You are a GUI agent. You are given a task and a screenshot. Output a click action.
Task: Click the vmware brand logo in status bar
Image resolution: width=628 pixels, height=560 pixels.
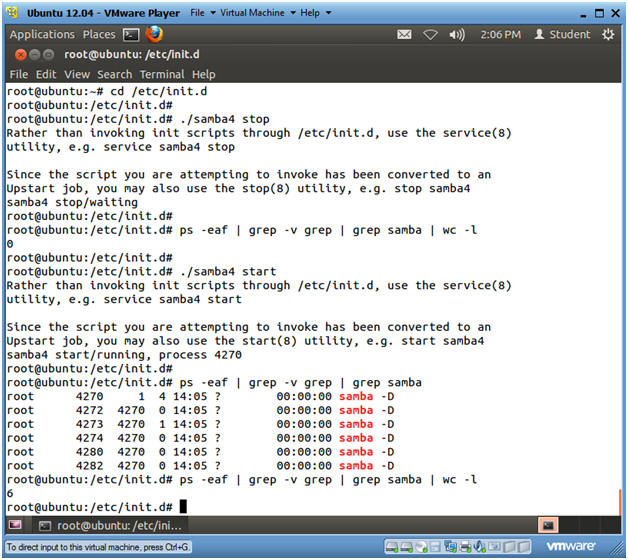coord(570,546)
